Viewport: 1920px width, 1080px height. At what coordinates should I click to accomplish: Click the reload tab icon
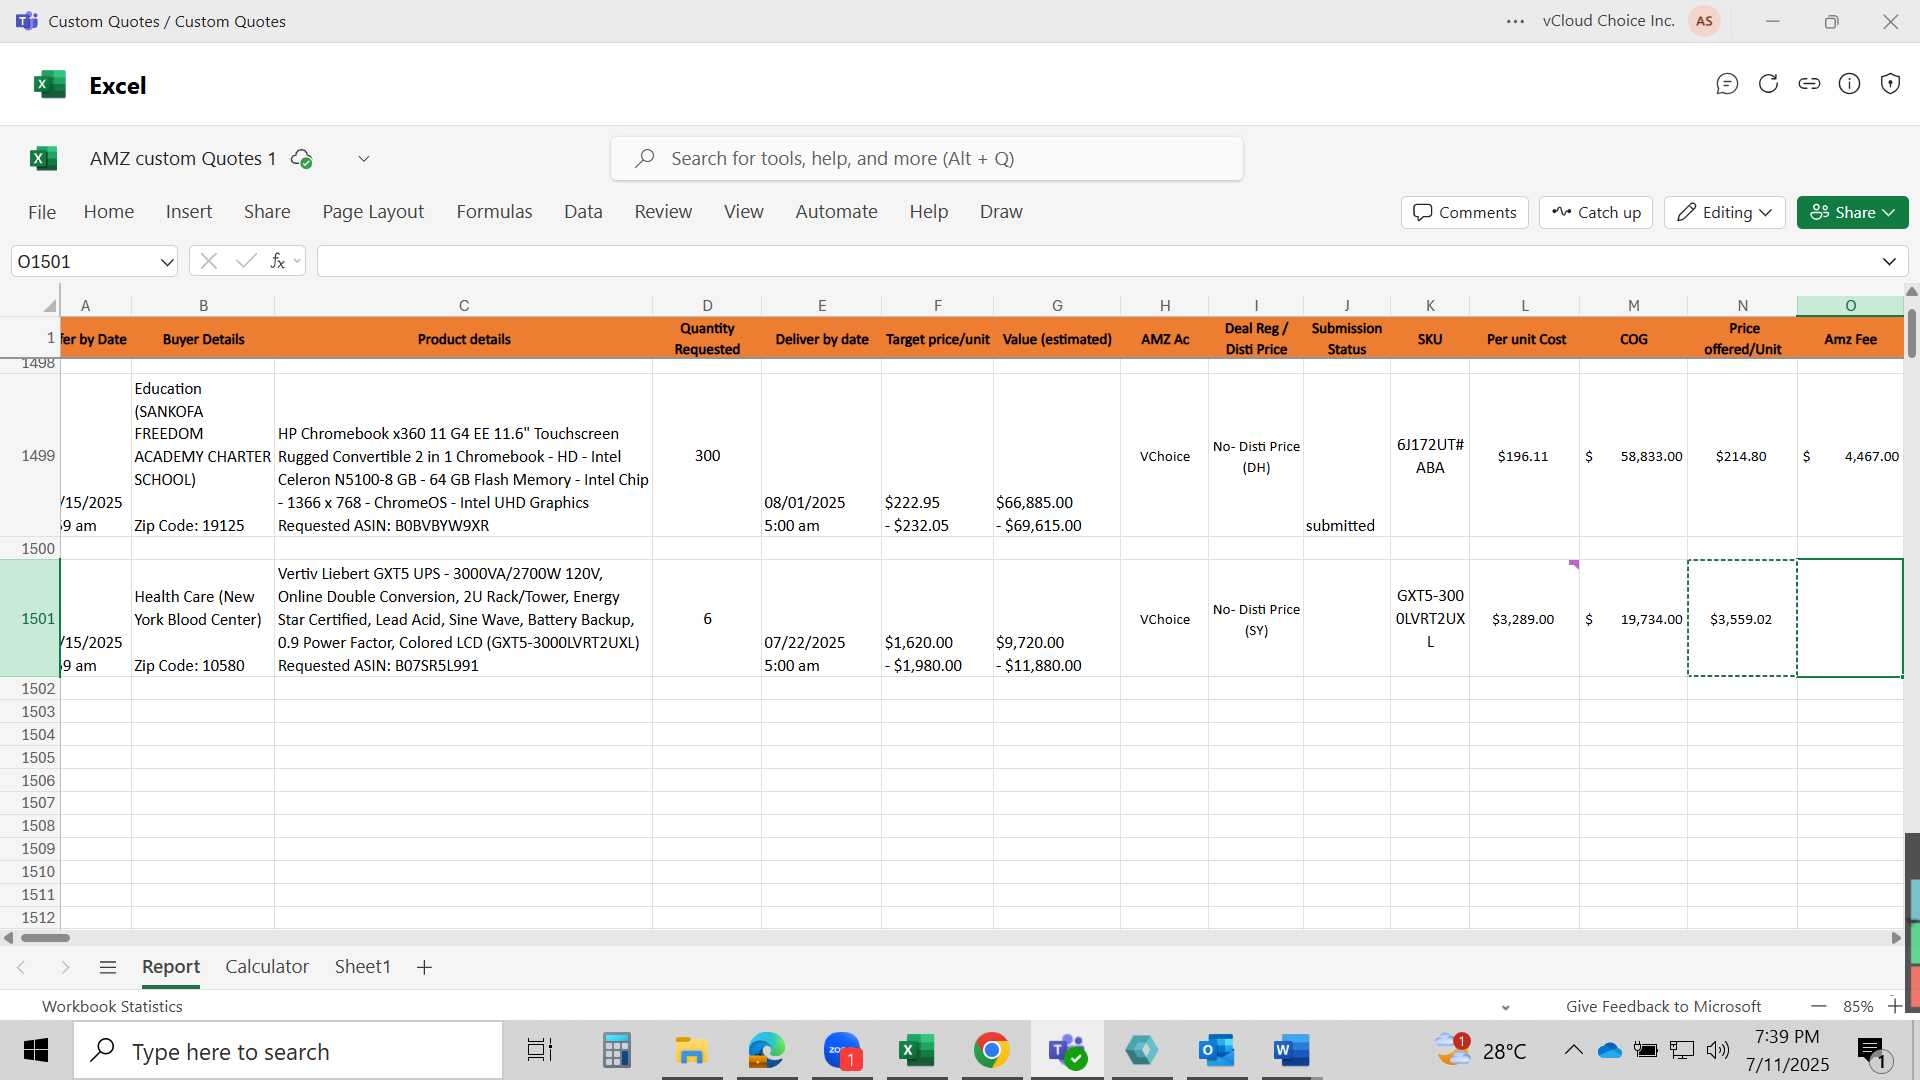click(x=1768, y=84)
